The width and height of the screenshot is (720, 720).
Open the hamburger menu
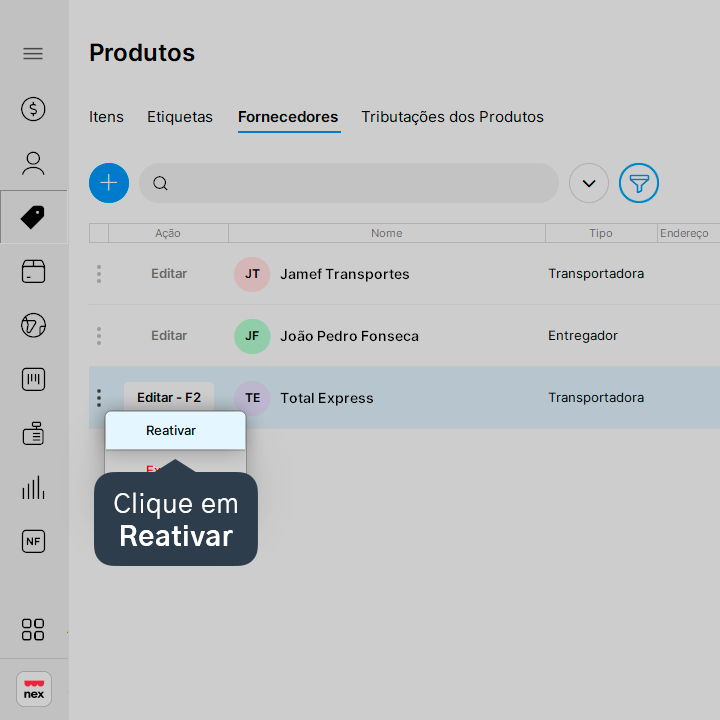(x=33, y=54)
